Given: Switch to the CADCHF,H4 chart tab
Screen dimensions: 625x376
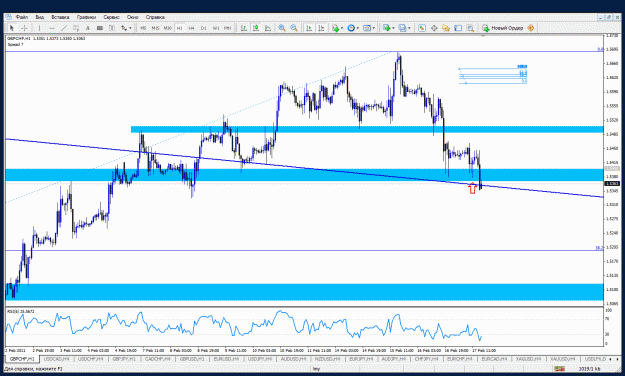Looking at the screenshot, I should point(158,359).
